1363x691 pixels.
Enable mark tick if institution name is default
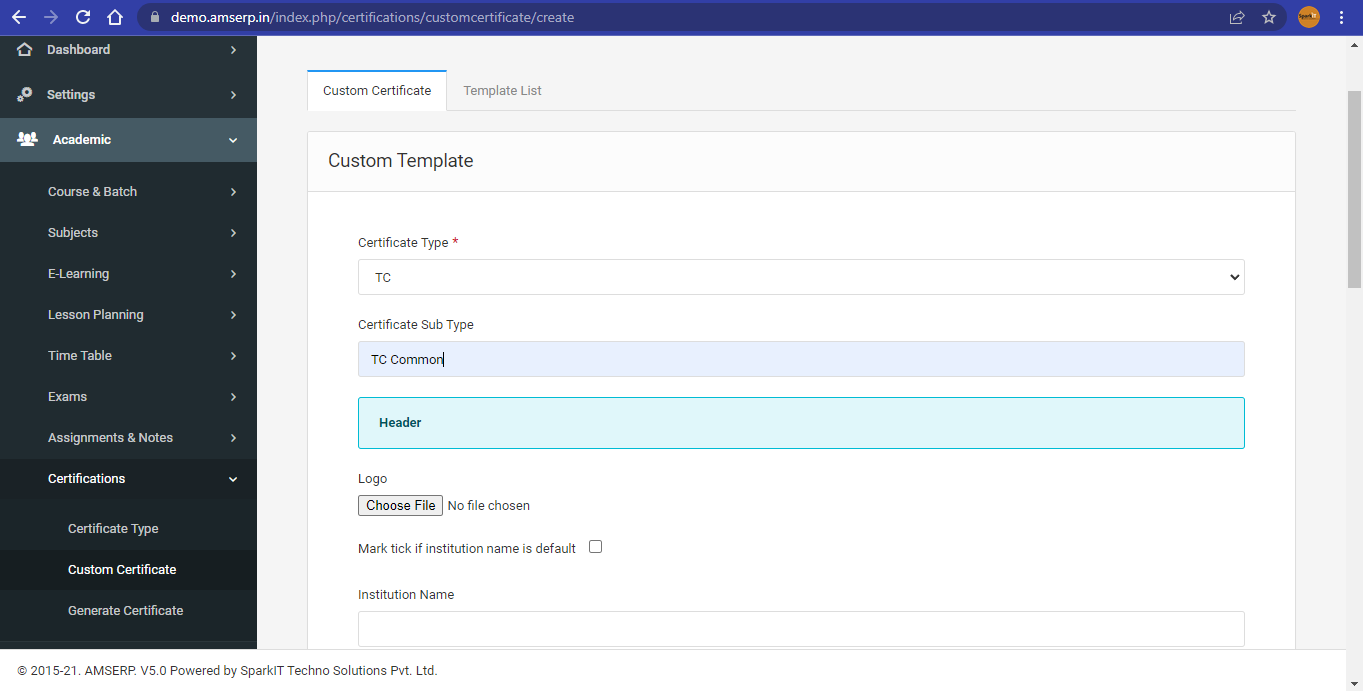coord(595,546)
